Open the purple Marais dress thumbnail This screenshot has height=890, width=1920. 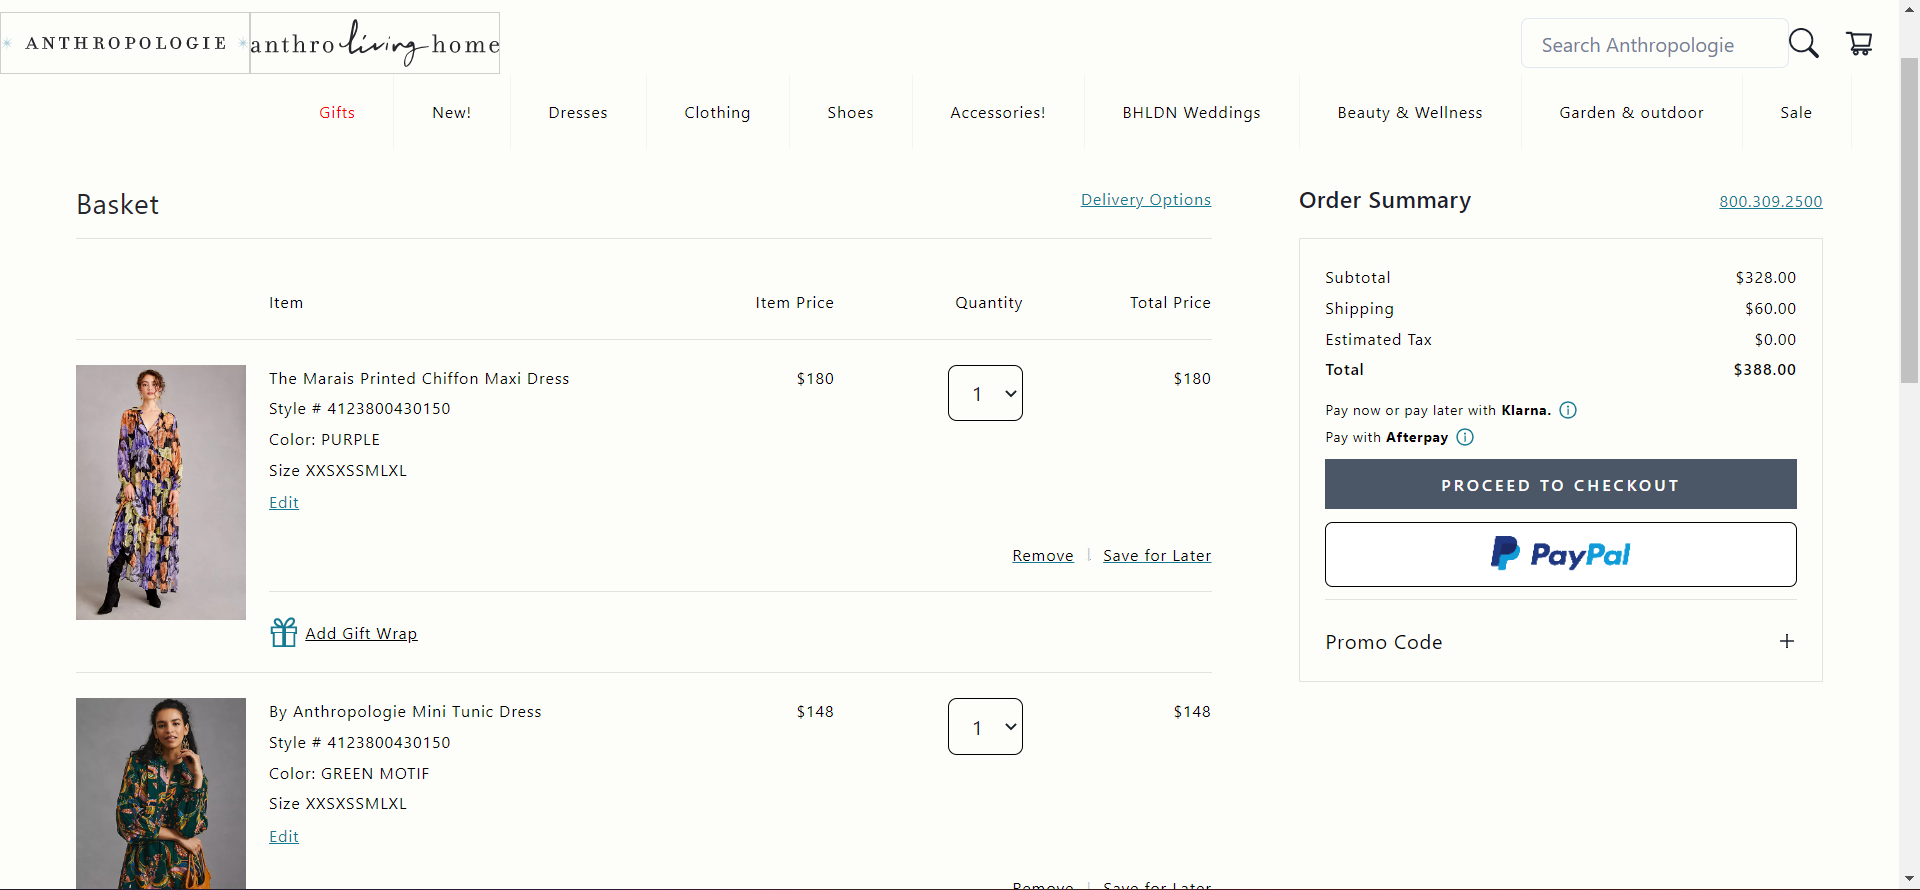(x=161, y=492)
